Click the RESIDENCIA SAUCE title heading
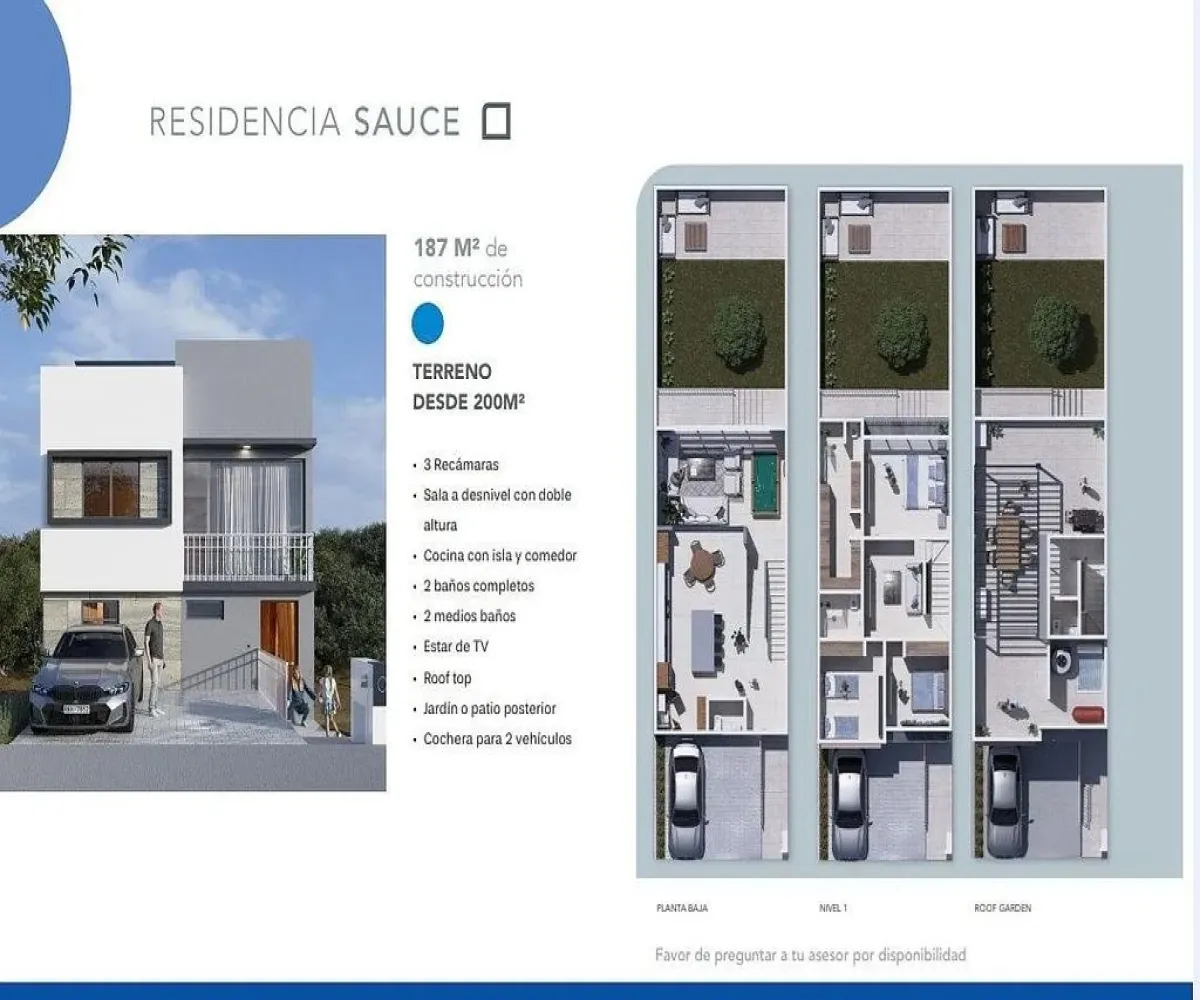The width and height of the screenshot is (1200, 1000). tap(300, 122)
